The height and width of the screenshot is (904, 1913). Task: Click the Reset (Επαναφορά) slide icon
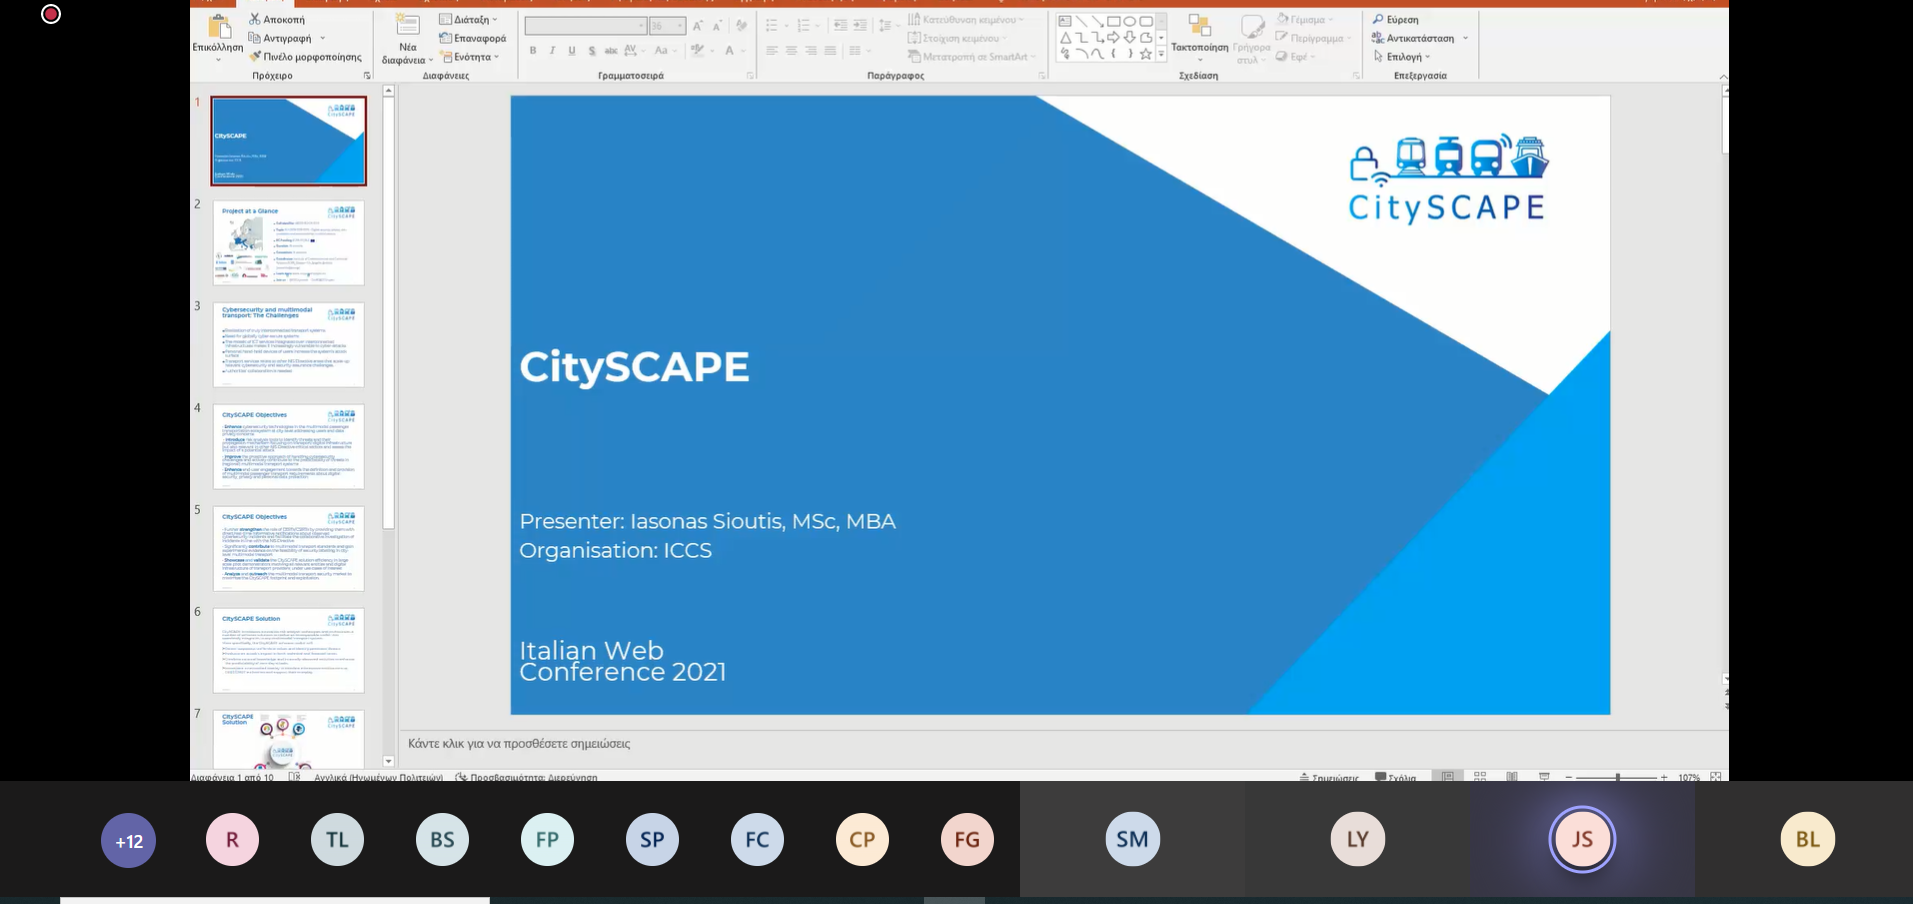pos(446,38)
